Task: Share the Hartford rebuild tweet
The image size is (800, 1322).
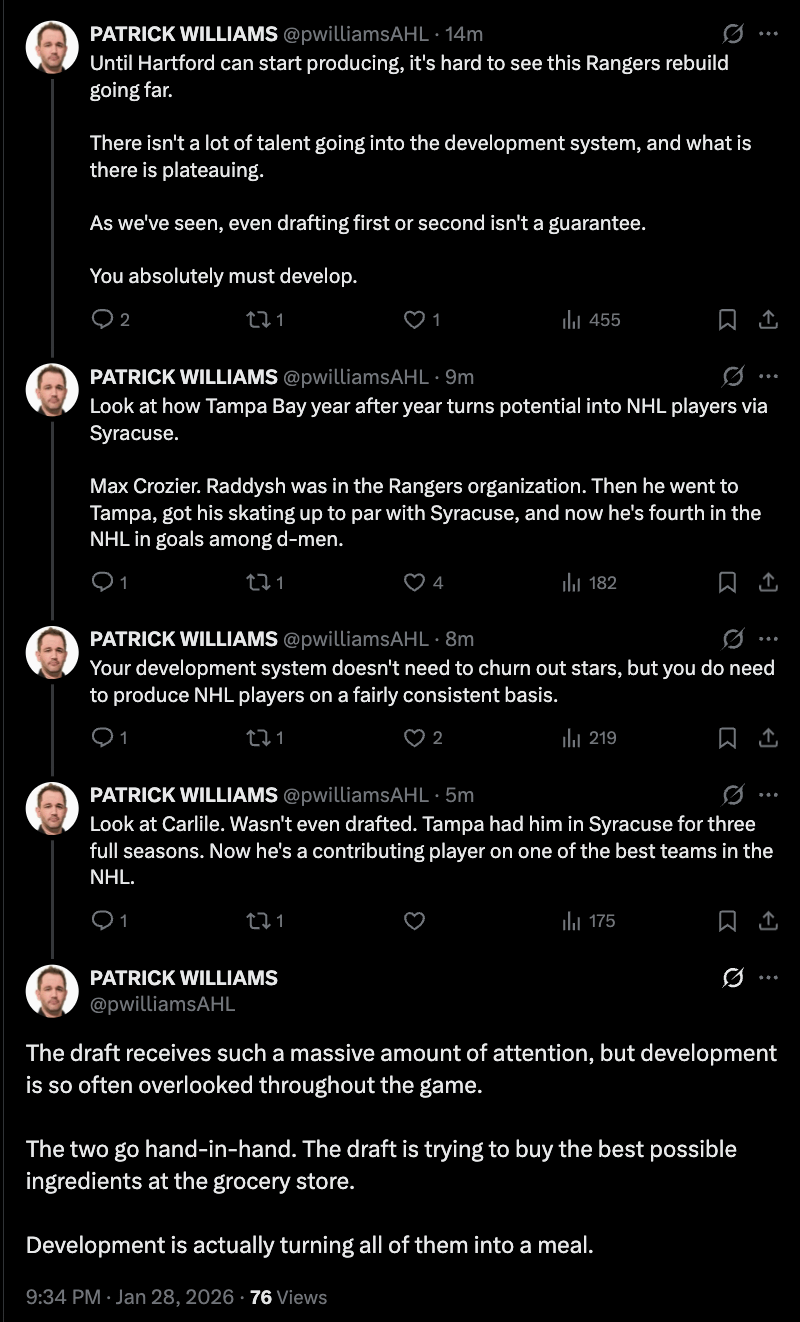Action: [768, 320]
